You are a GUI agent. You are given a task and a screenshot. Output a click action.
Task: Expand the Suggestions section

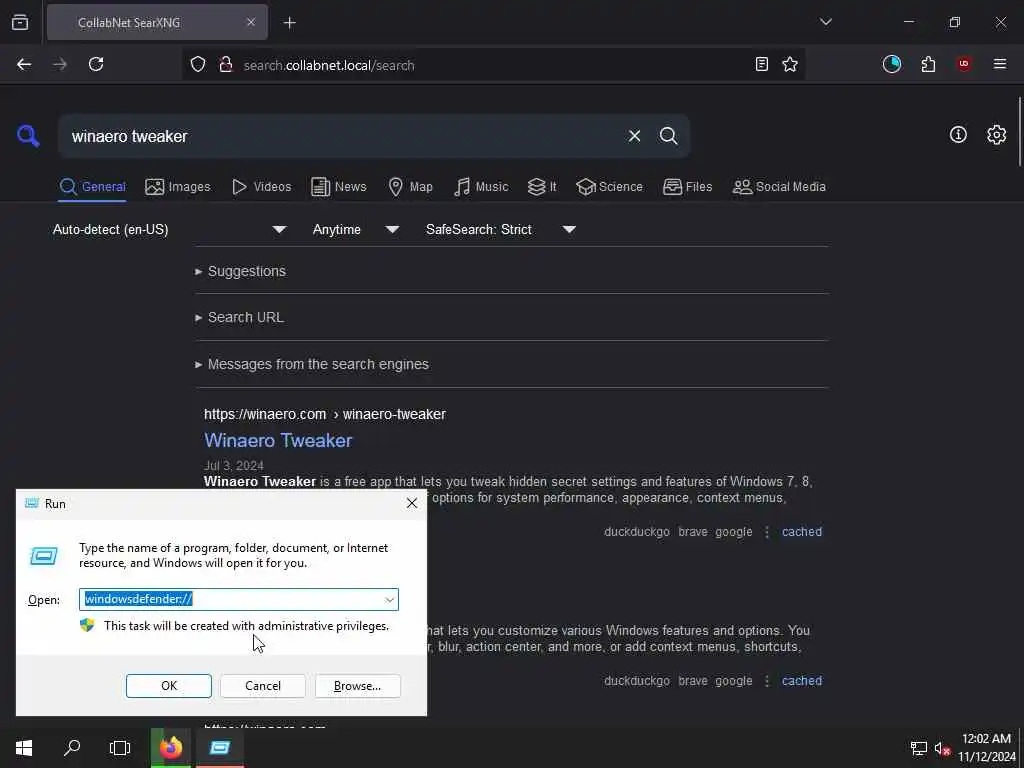point(240,271)
